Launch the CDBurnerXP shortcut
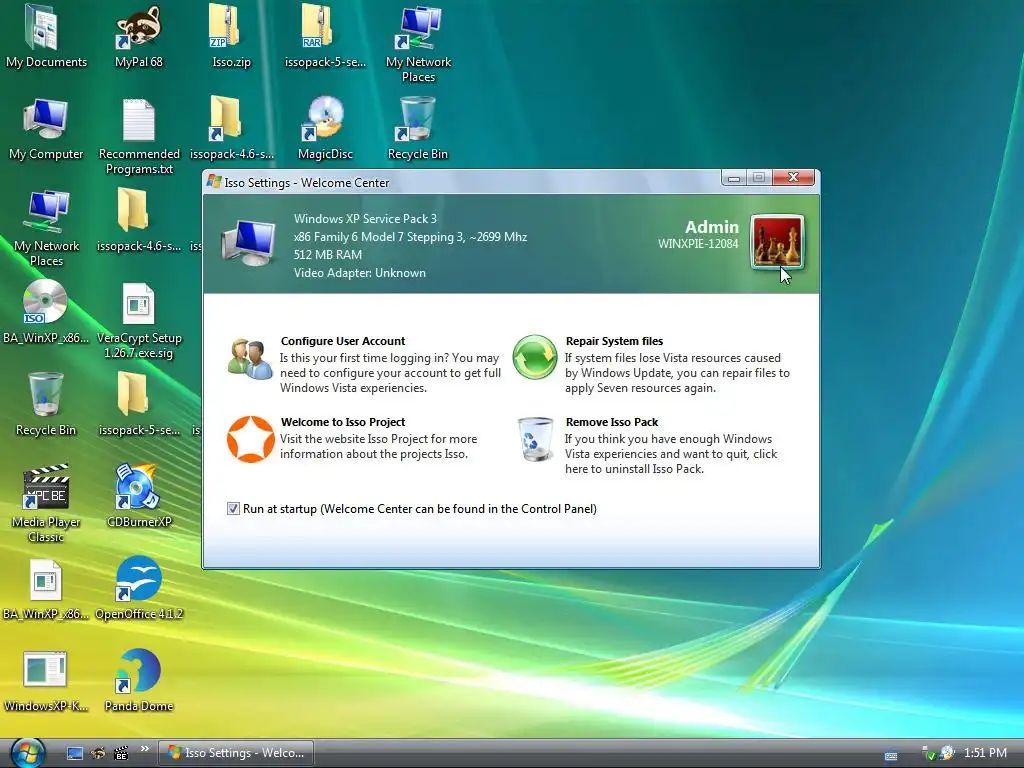 [138, 496]
